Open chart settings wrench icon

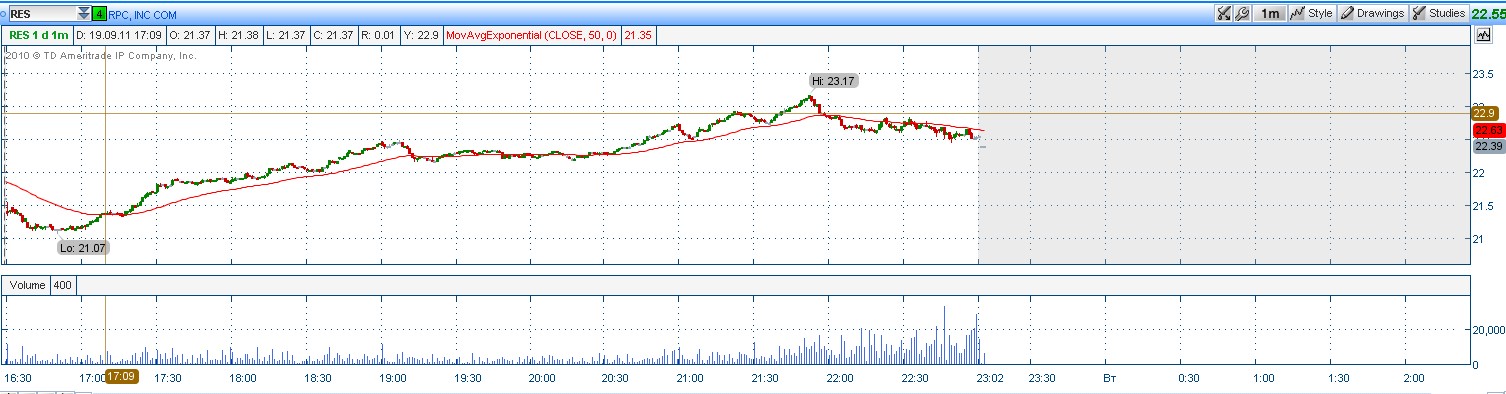tap(1241, 13)
